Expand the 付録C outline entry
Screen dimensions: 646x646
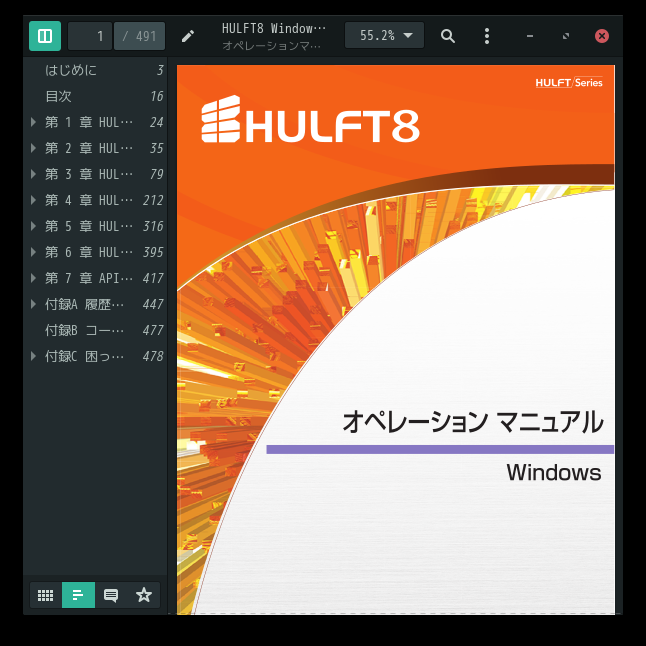point(33,356)
